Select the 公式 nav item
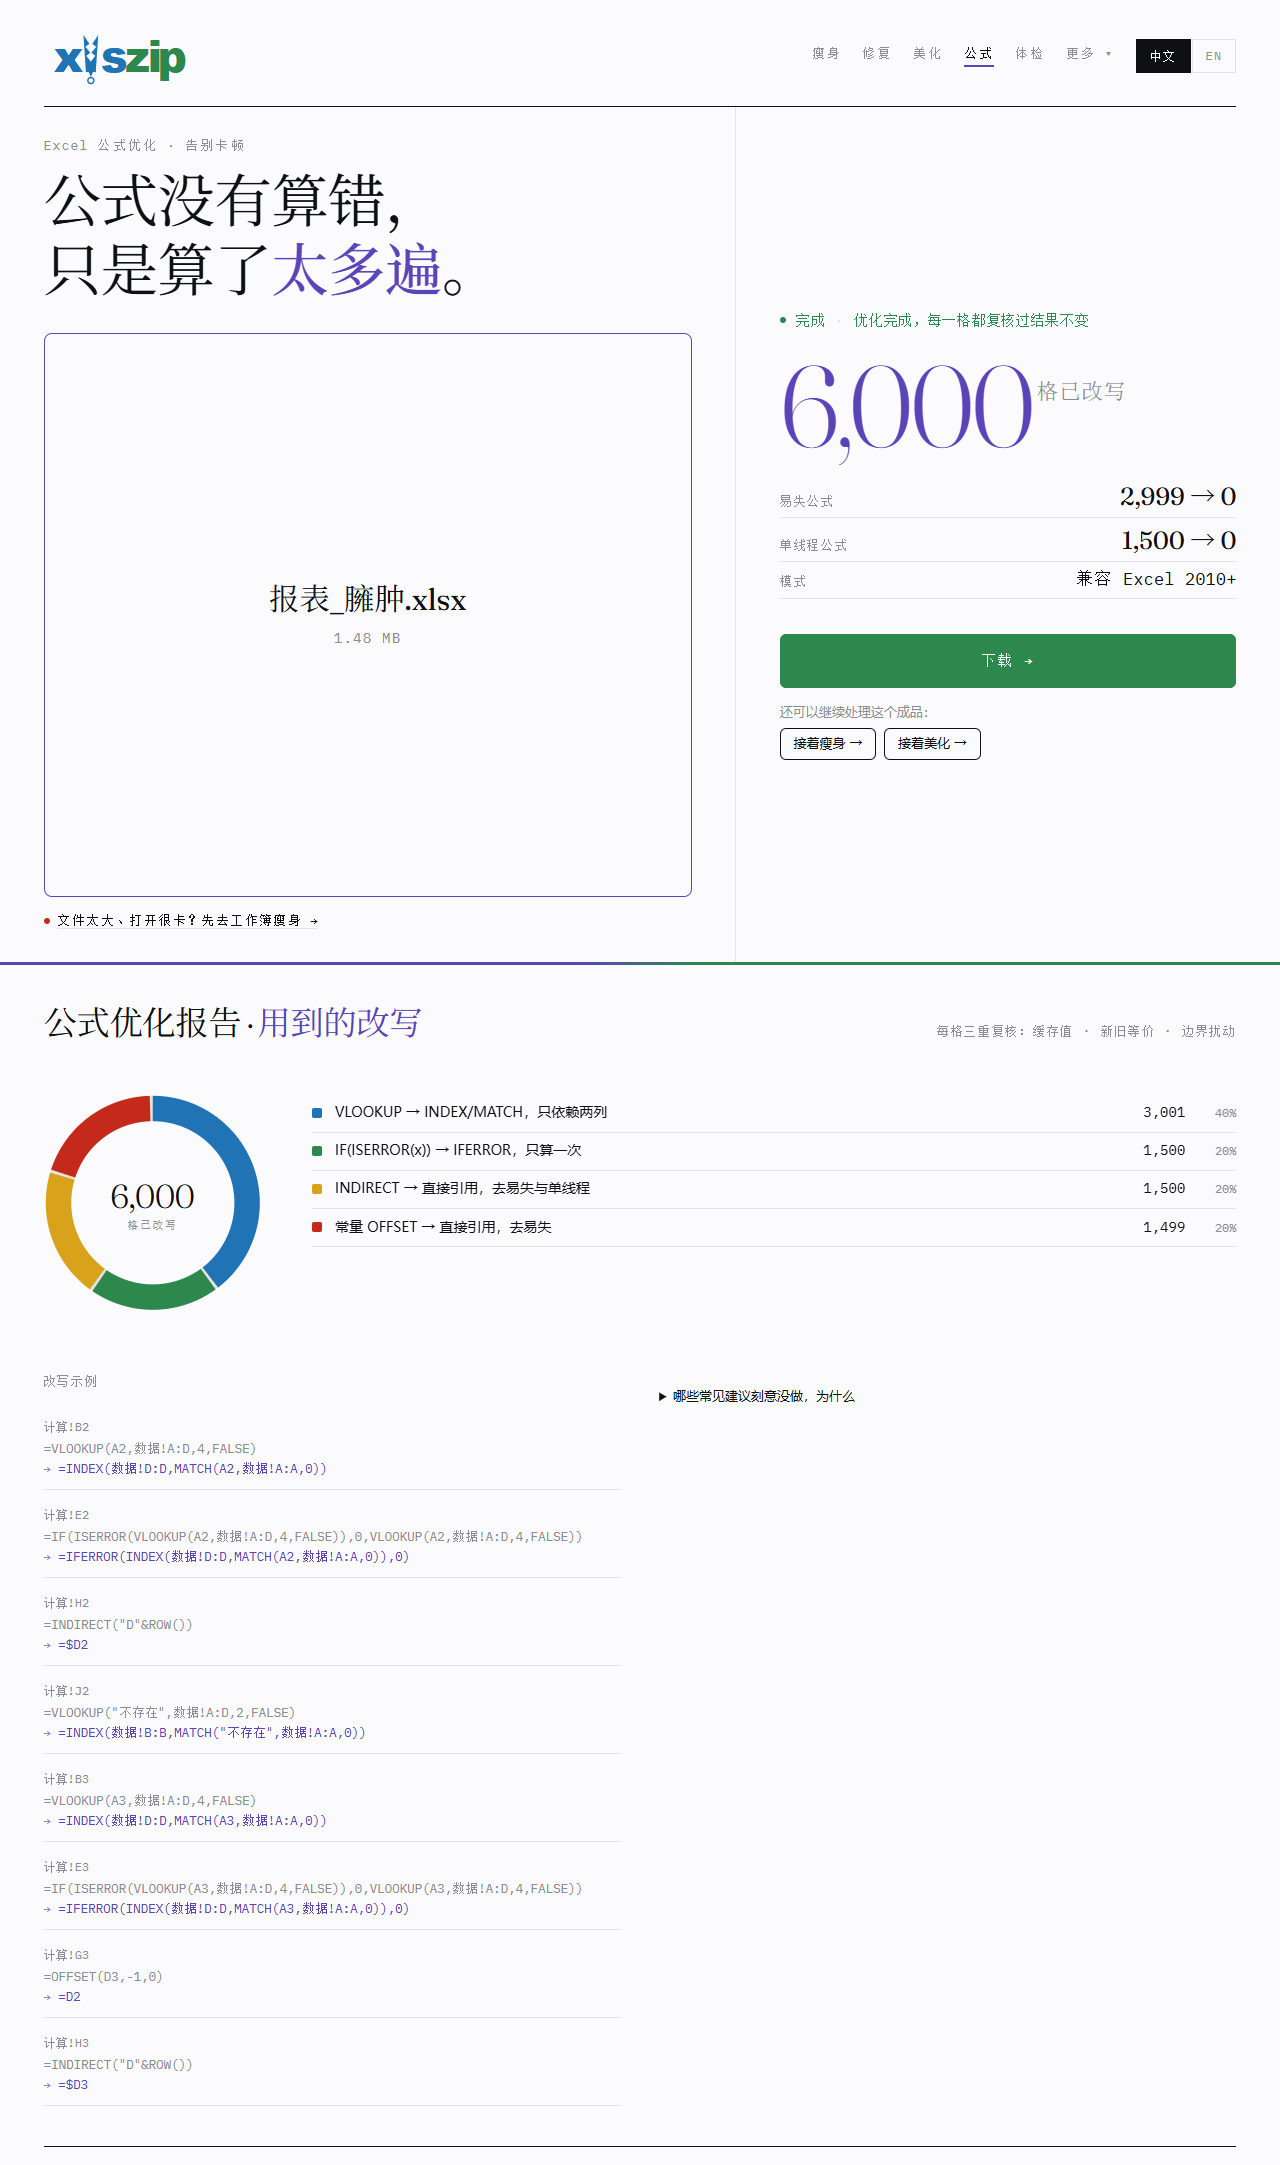Image resolution: width=1280 pixels, height=2165 pixels. coord(979,54)
